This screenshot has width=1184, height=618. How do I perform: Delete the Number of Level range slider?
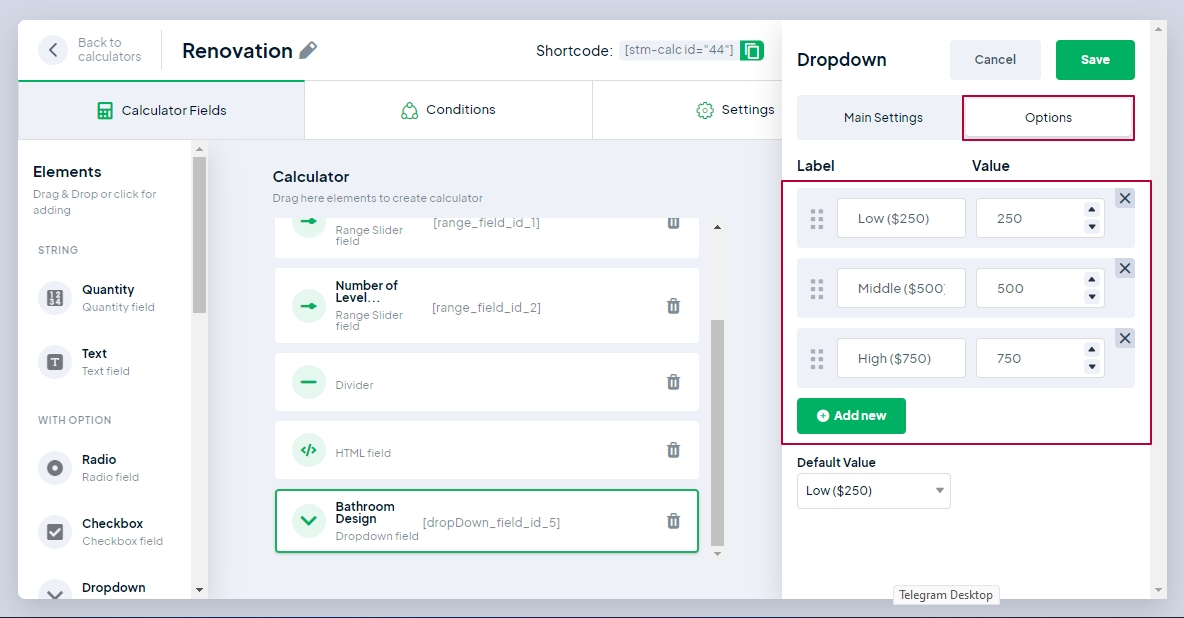click(674, 306)
